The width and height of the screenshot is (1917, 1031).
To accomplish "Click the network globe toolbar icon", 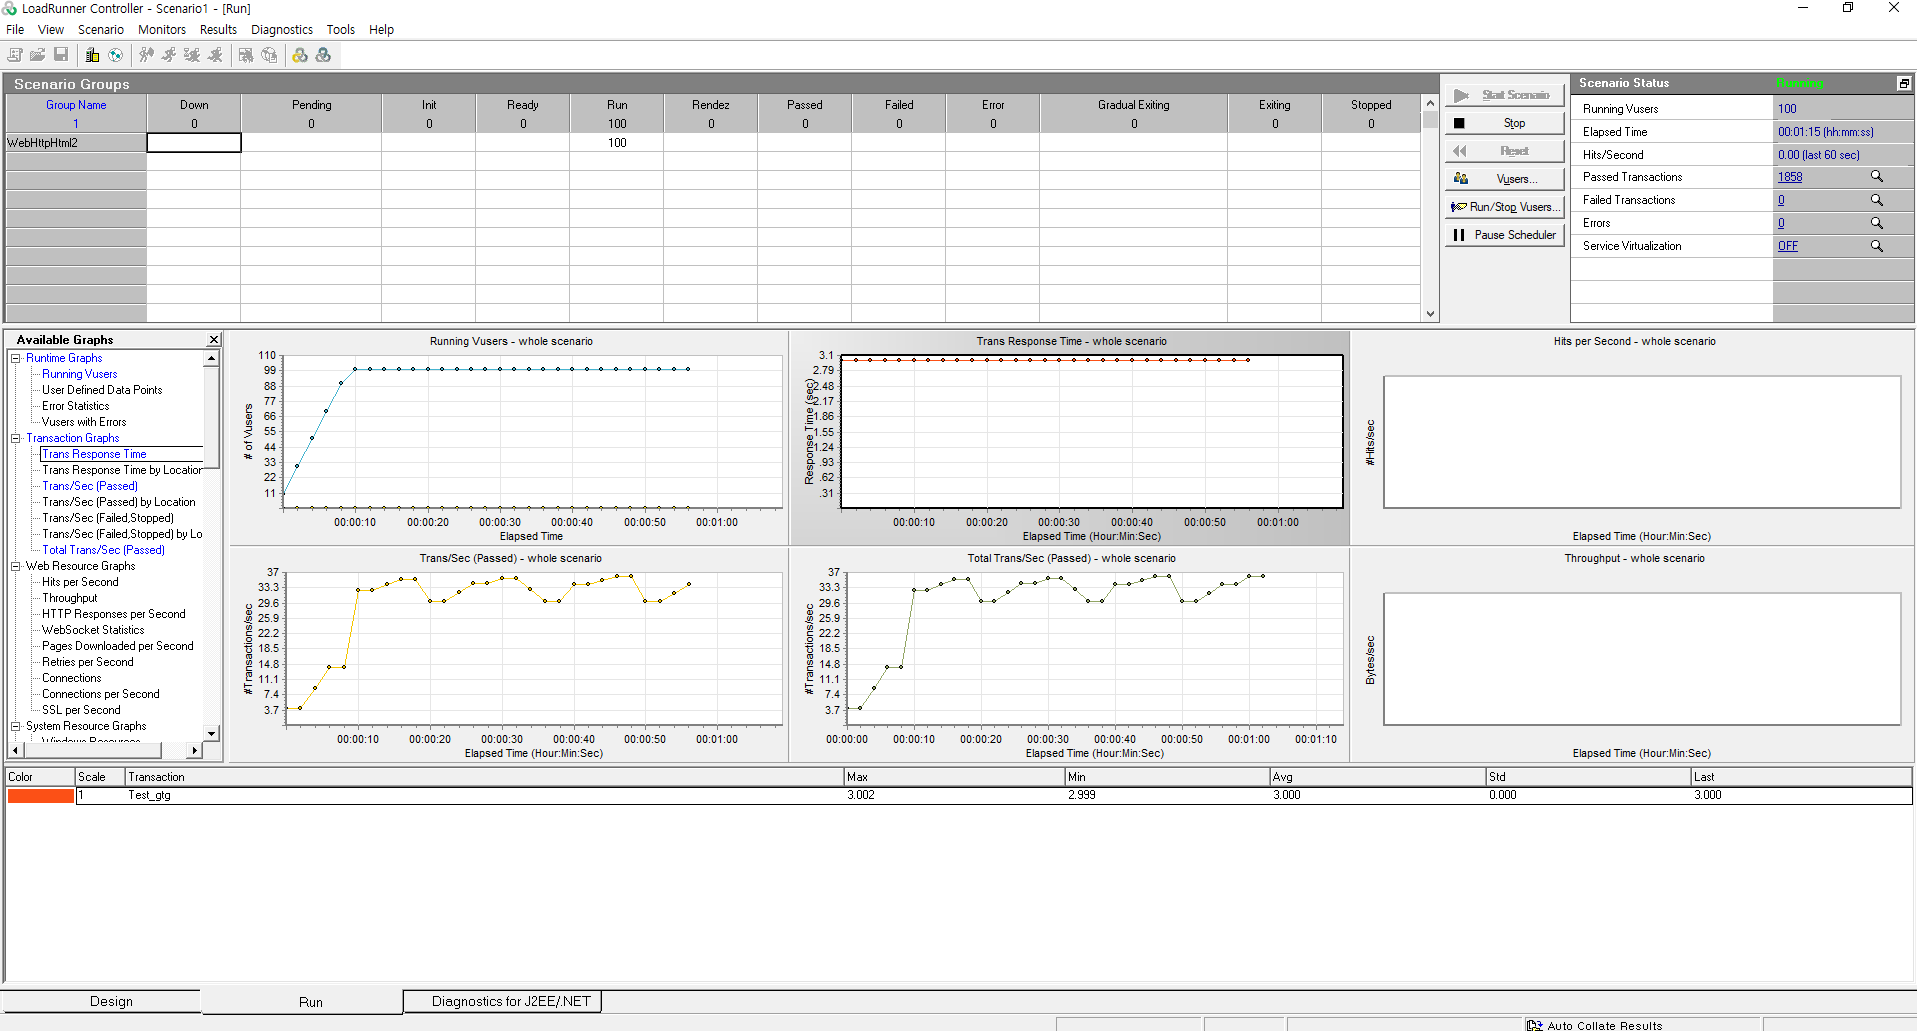I will pos(116,55).
